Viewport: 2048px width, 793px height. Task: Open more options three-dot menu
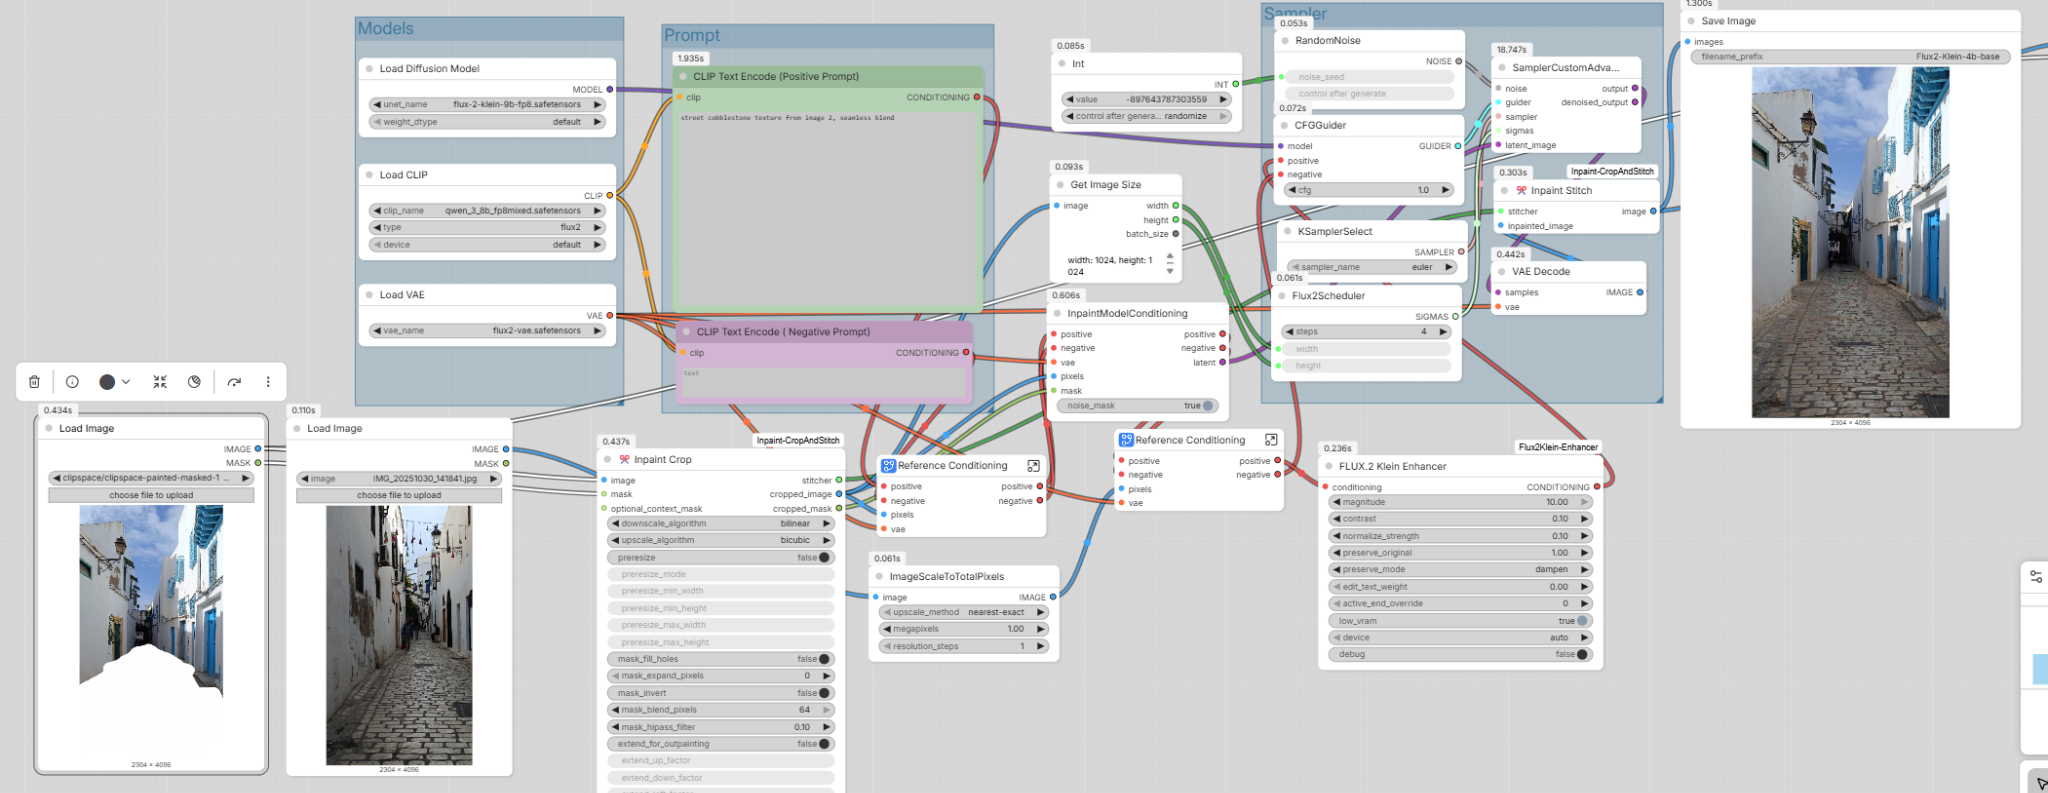(x=268, y=382)
